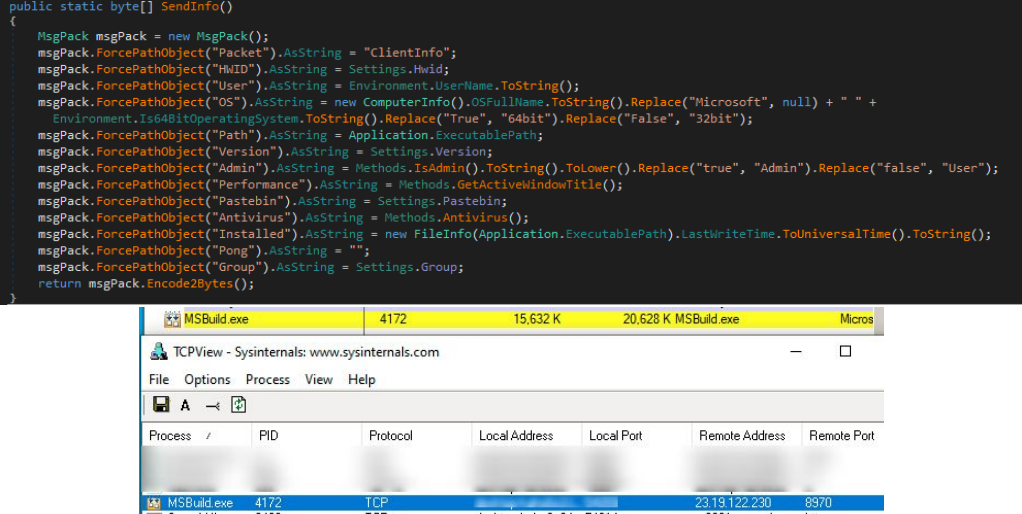The width and height of the screenshot is (1022, 514).
Task: Click Encode2Bytes call in return statement
Action: [190, 283]
